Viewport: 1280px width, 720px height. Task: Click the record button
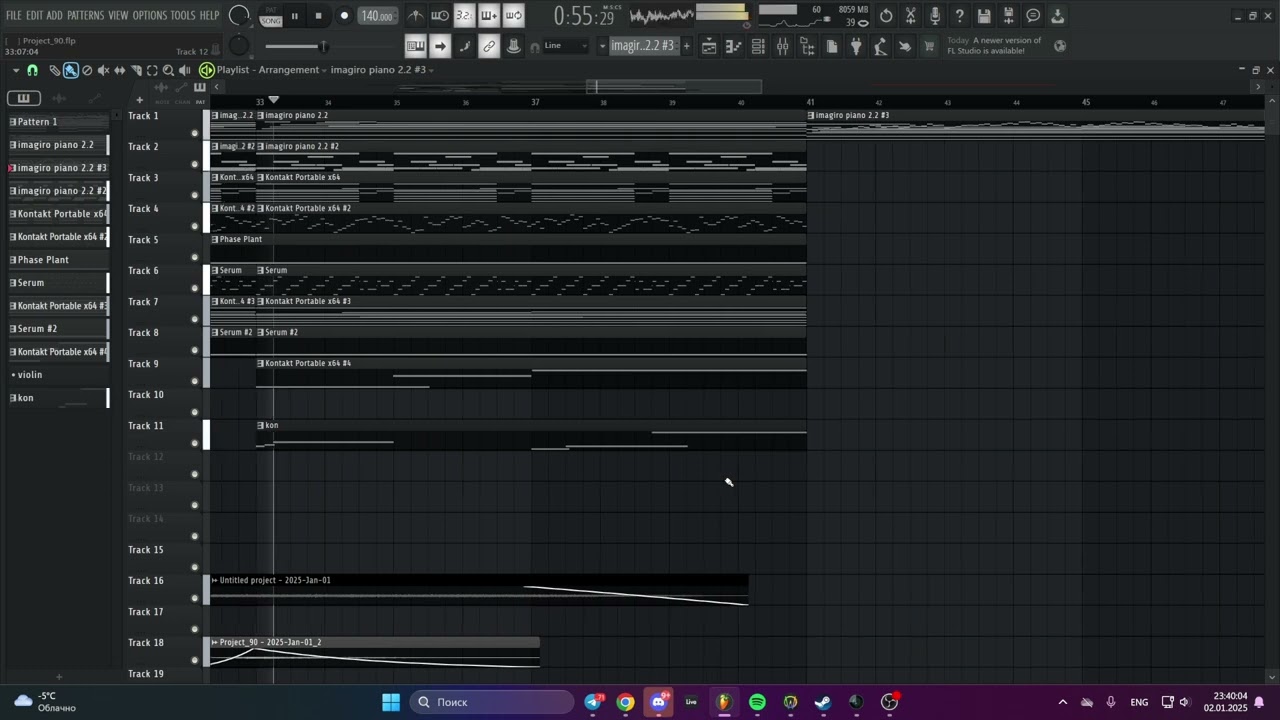[344, 16]
